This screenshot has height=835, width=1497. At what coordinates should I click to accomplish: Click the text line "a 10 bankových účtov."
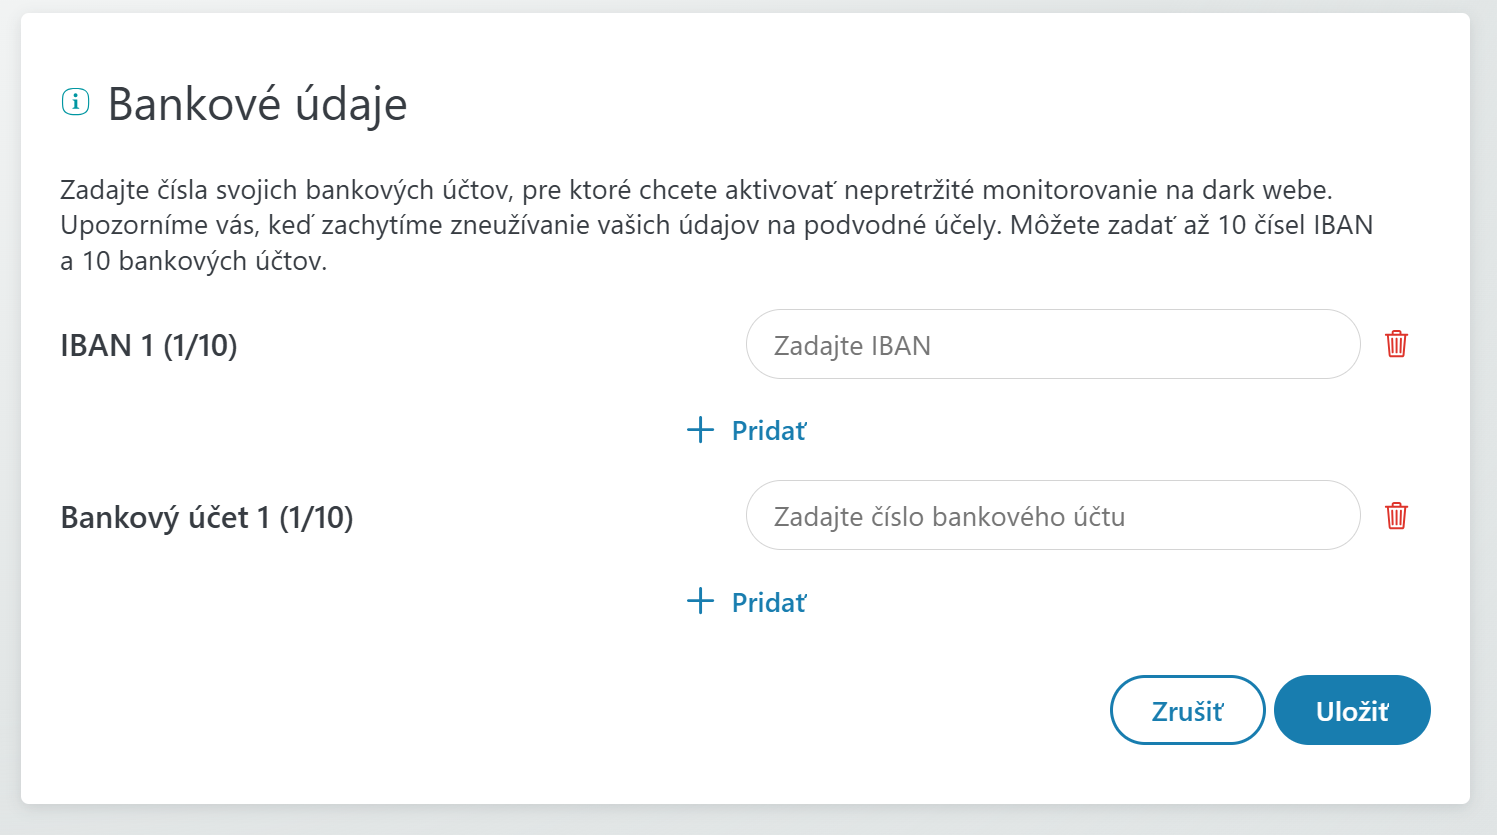click(x=194, y=261)
